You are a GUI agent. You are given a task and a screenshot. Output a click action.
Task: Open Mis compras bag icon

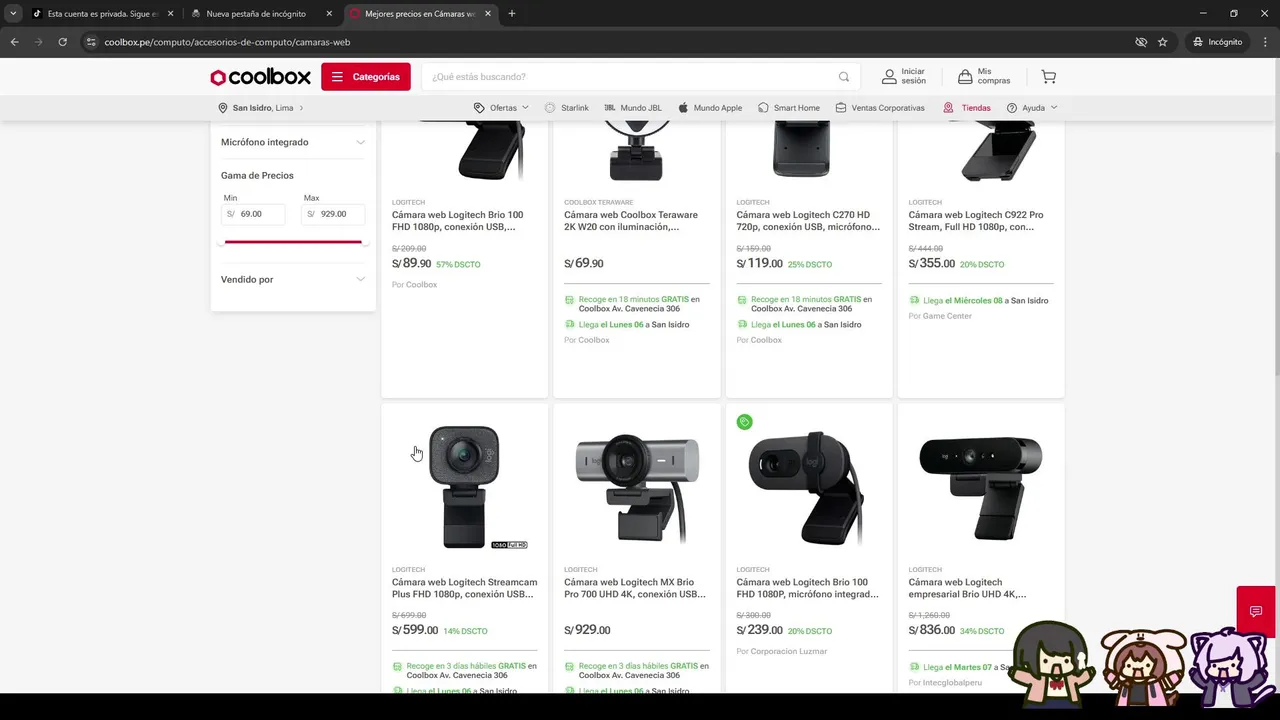pyautogui.click(x=965, y=77)
